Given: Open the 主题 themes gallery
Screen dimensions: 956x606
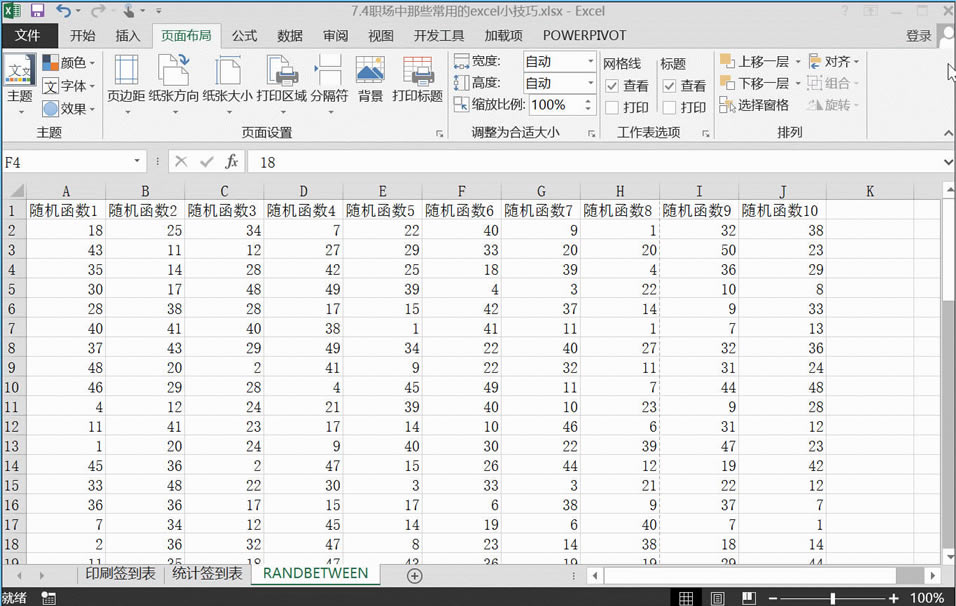Looking at the screenshot, I should click(20, 80).
